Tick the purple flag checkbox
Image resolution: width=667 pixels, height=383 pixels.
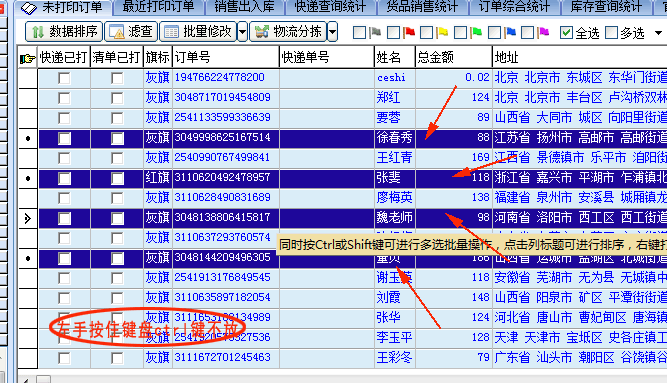tap(527, 33)
